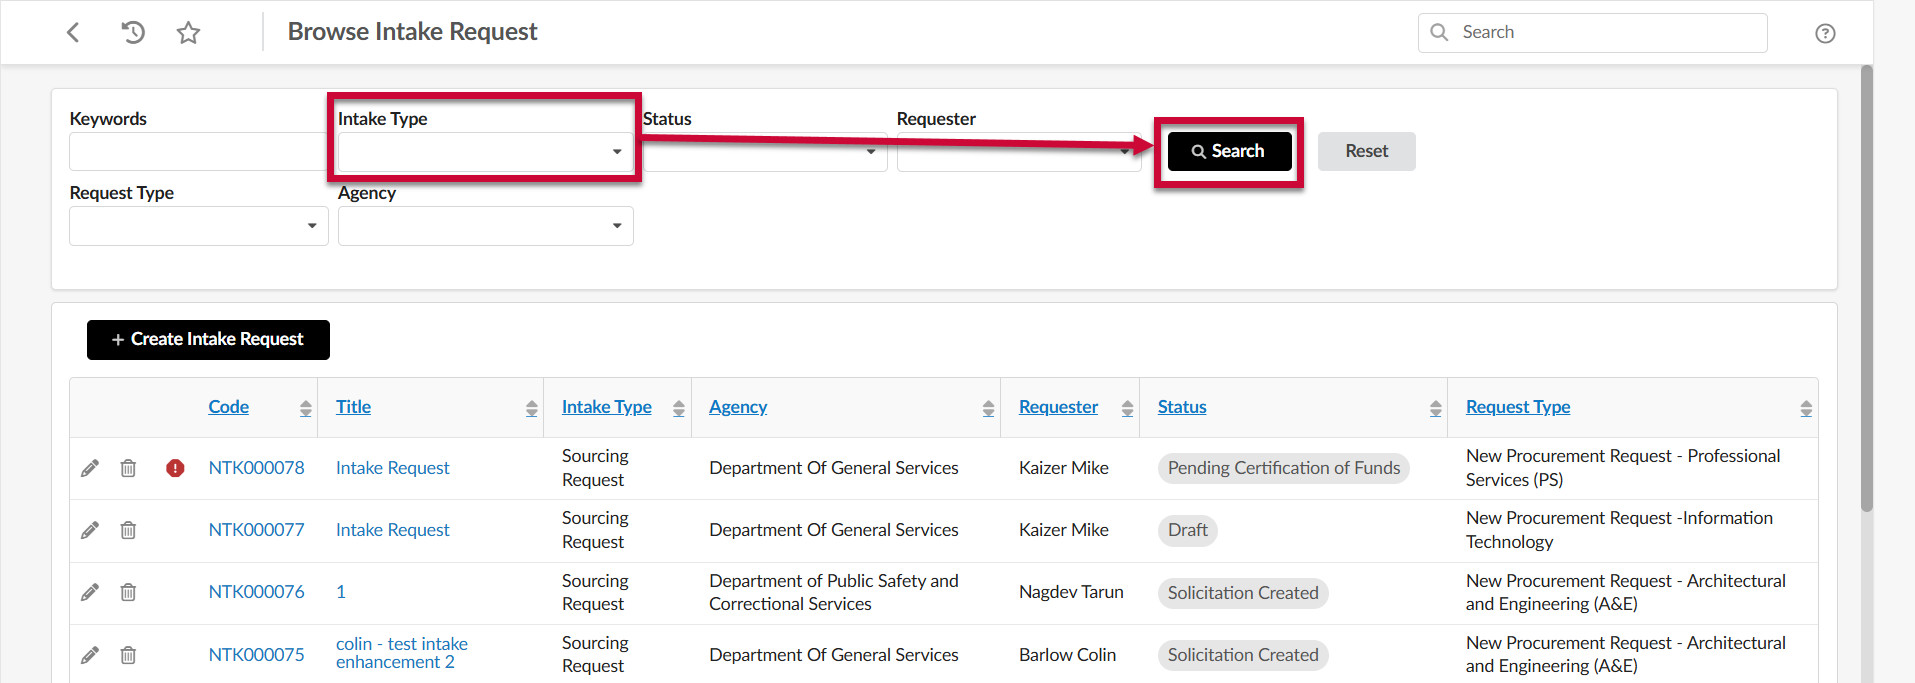Sort Agency column using arrows icon
The height and width of the screenshot is (683, 1915).
point(988,408)
